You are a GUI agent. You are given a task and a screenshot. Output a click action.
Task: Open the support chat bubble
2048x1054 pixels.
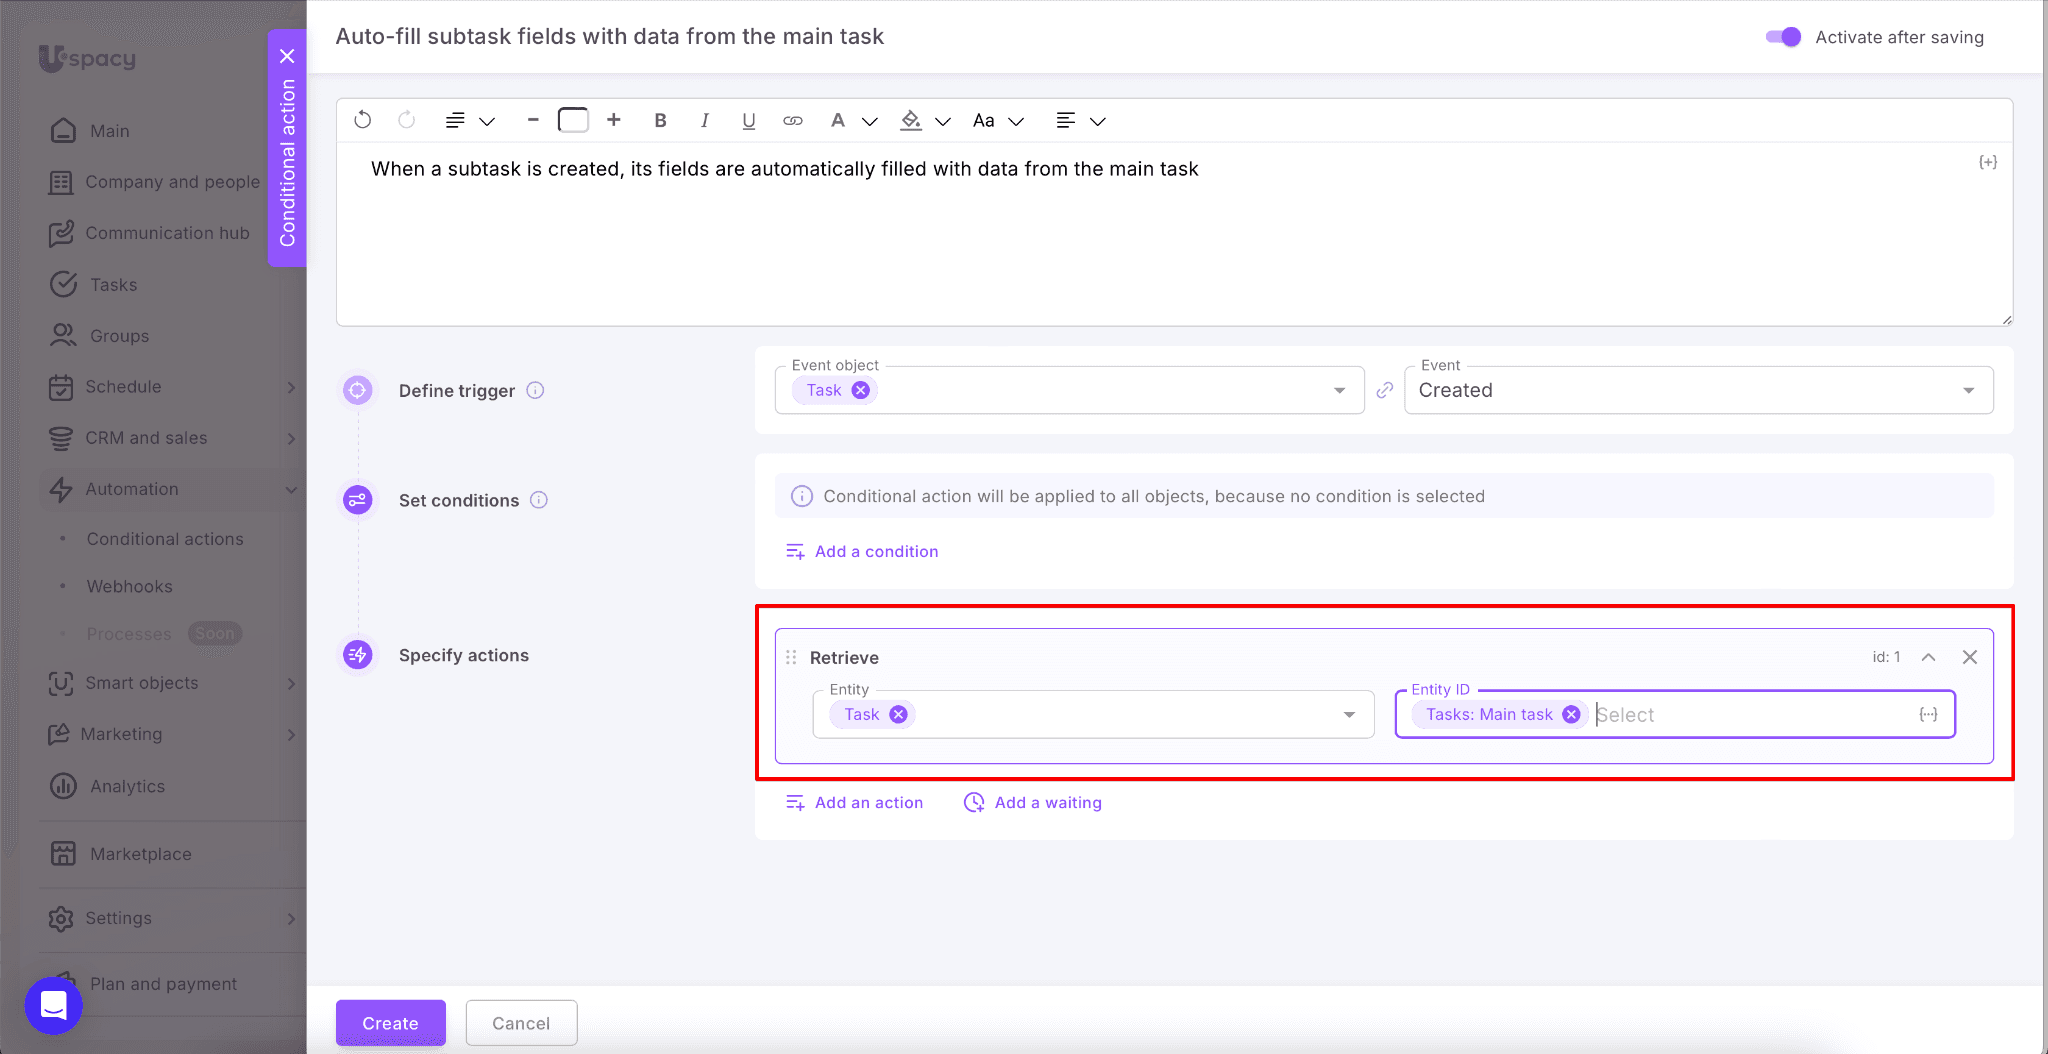pos(53,1005)
